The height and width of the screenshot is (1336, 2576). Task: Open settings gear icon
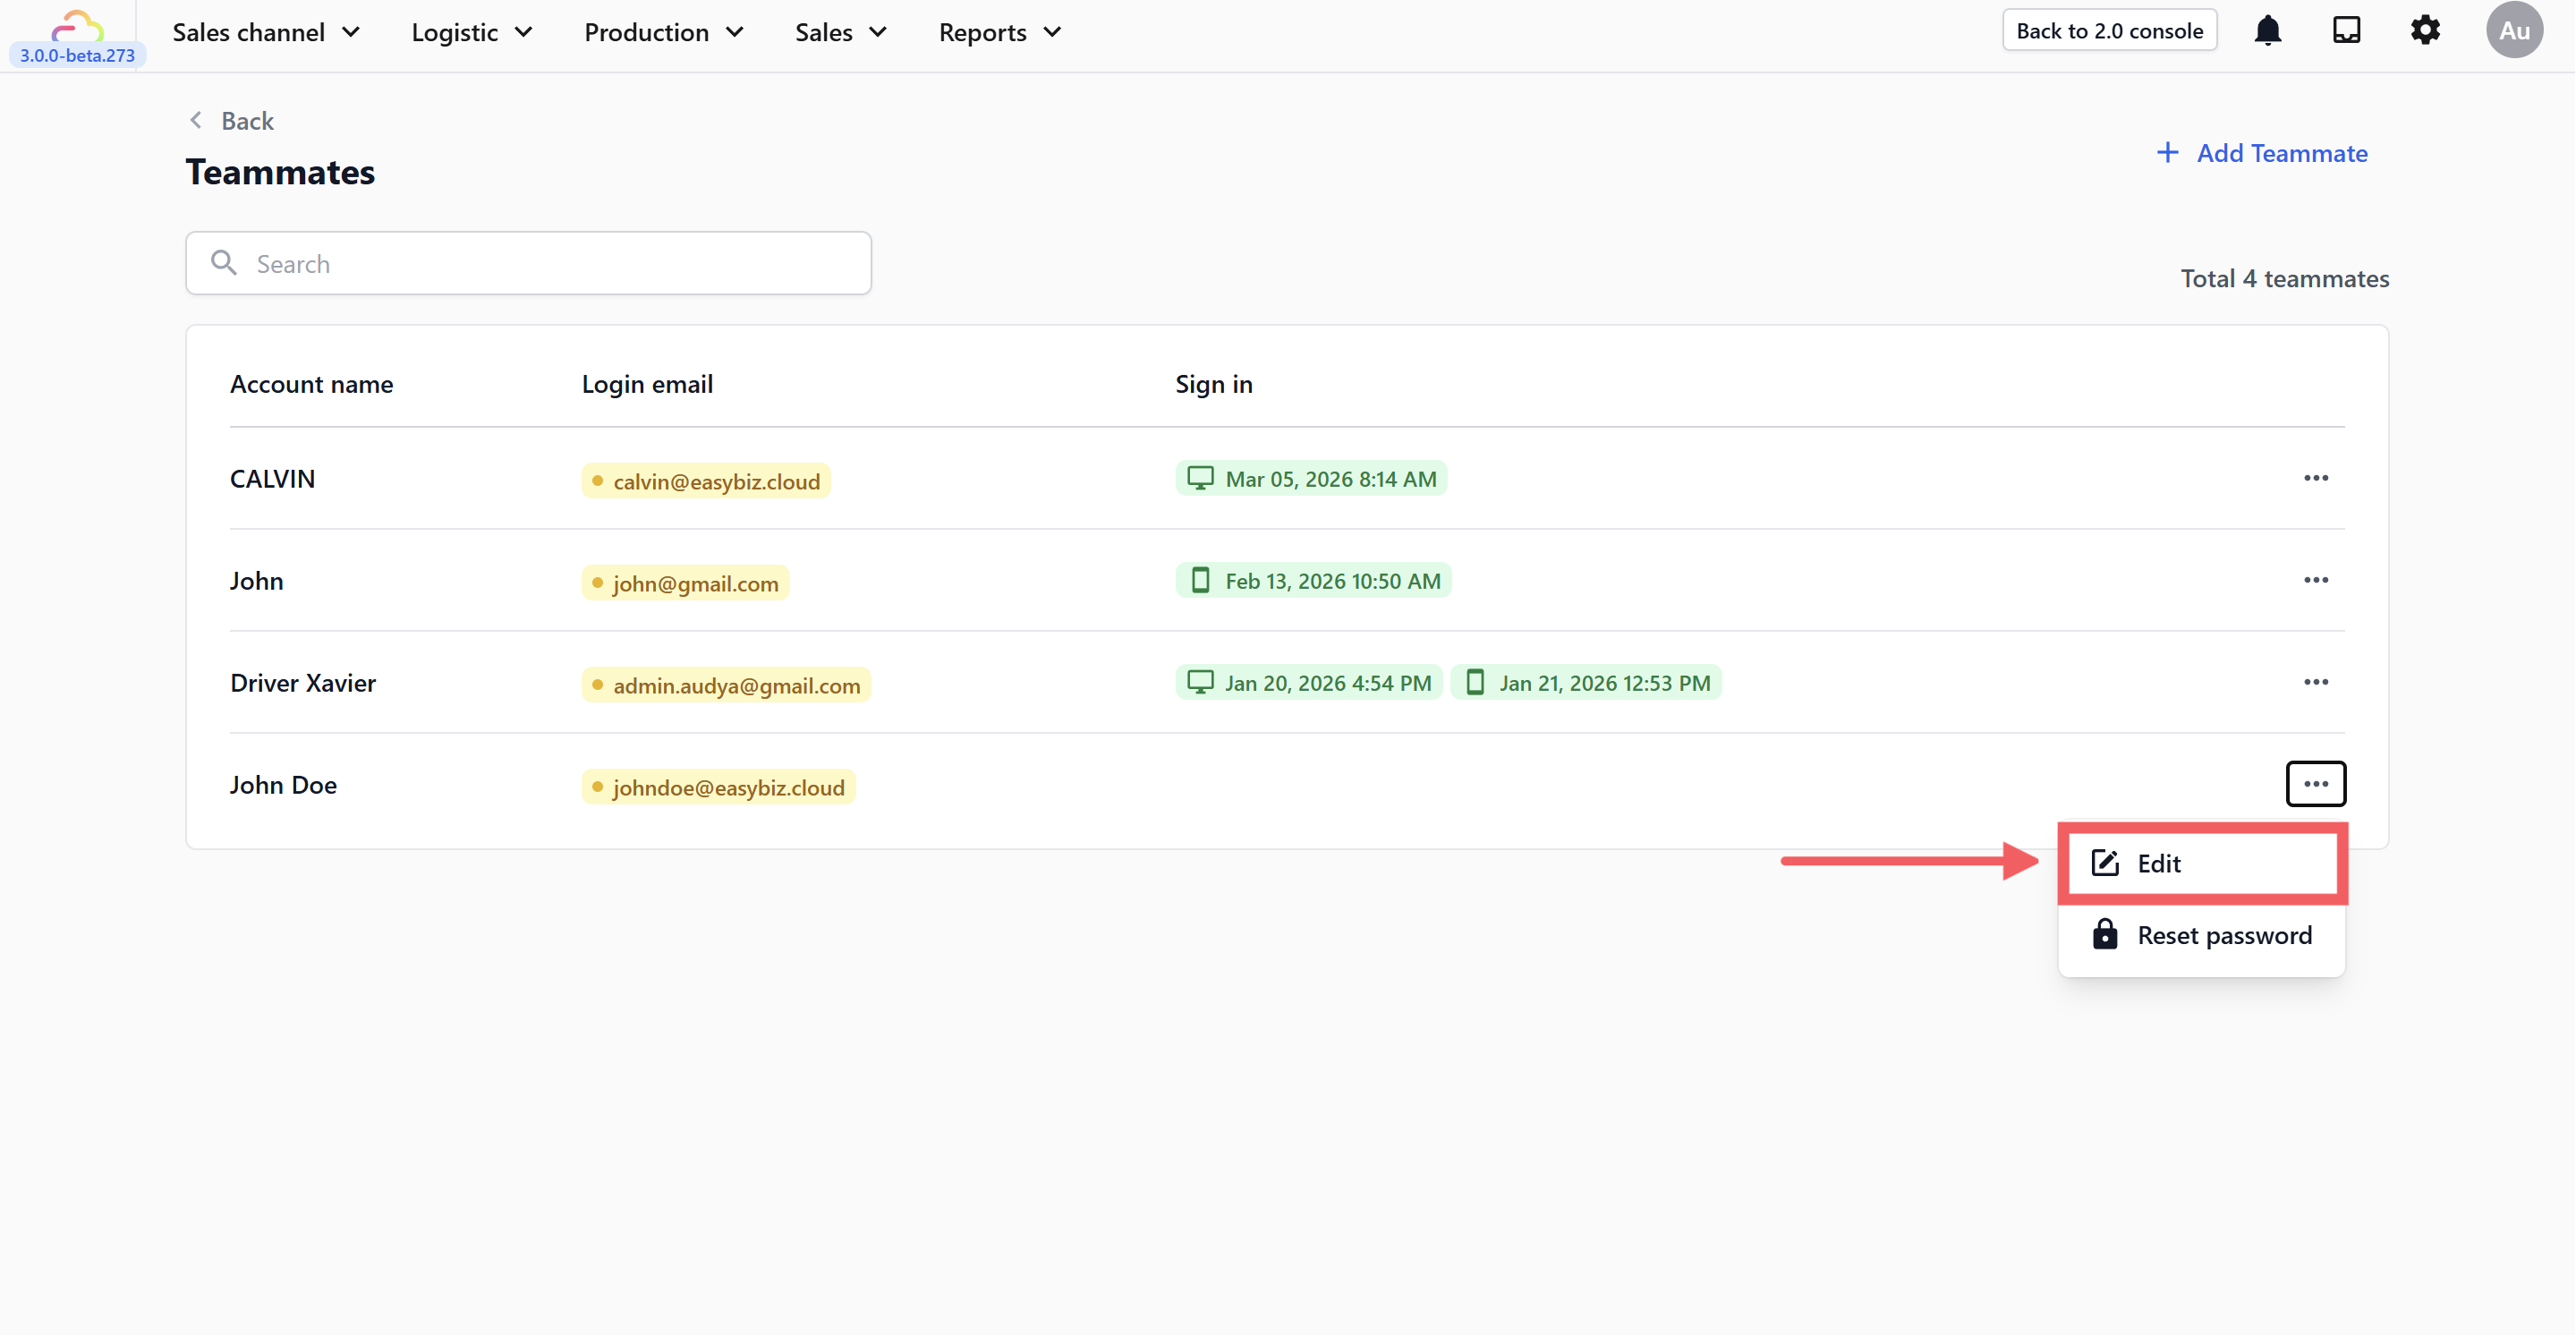point(2425,31)
